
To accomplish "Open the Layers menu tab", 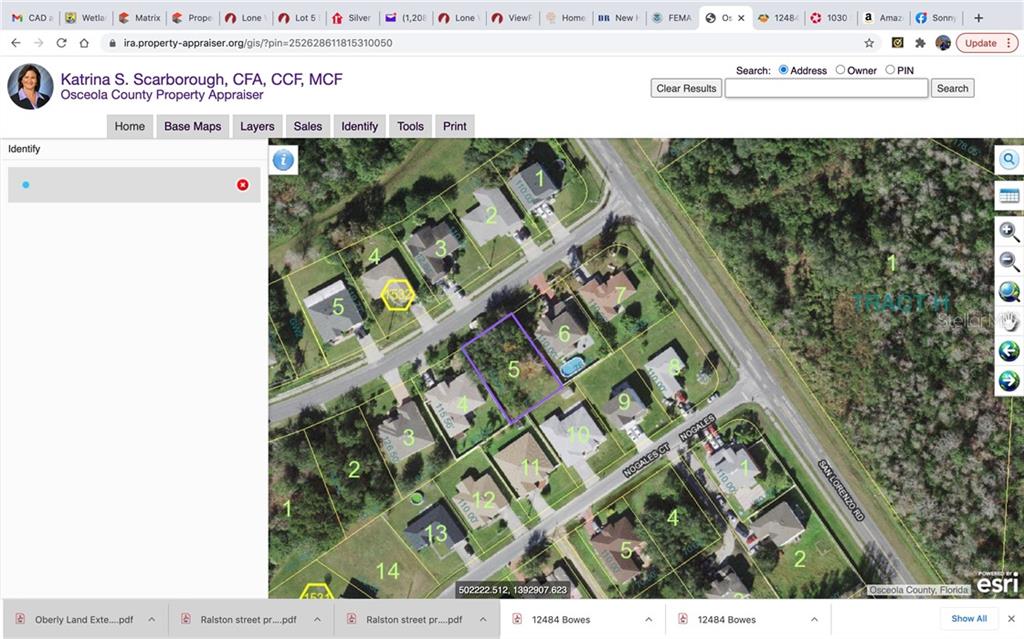I will pos(257,126).
